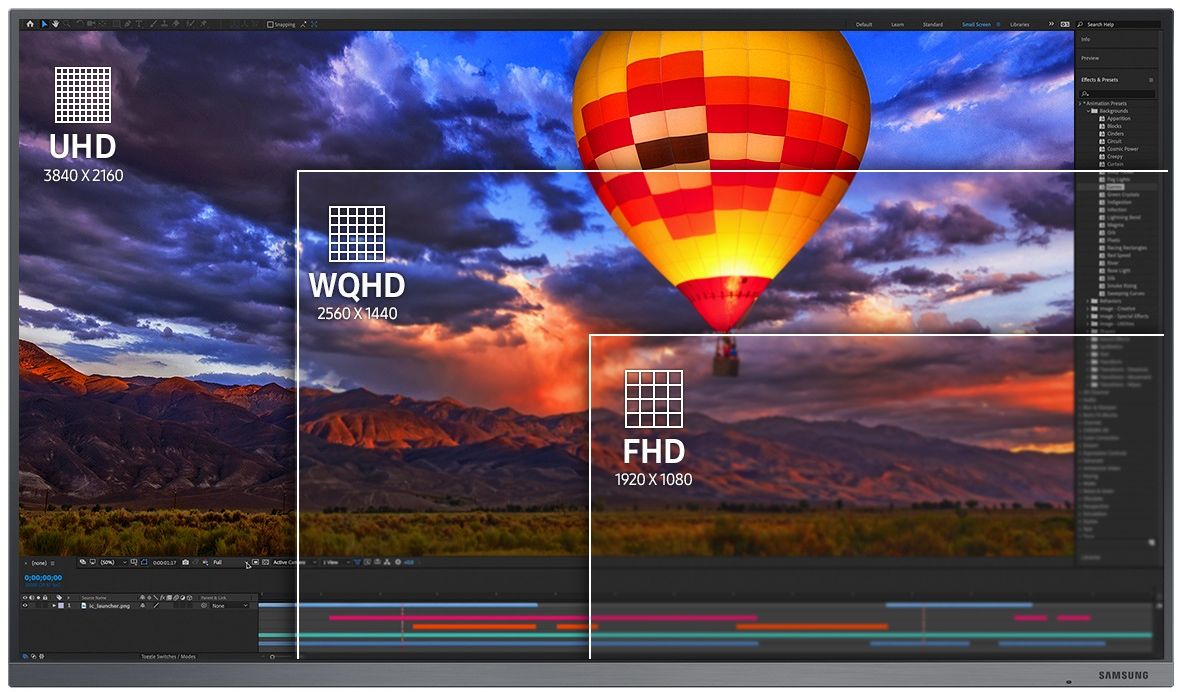The width and height of the screenshot is (1180, 692).
Task: Select the Pen tool in toolbar
Action: 128,24
